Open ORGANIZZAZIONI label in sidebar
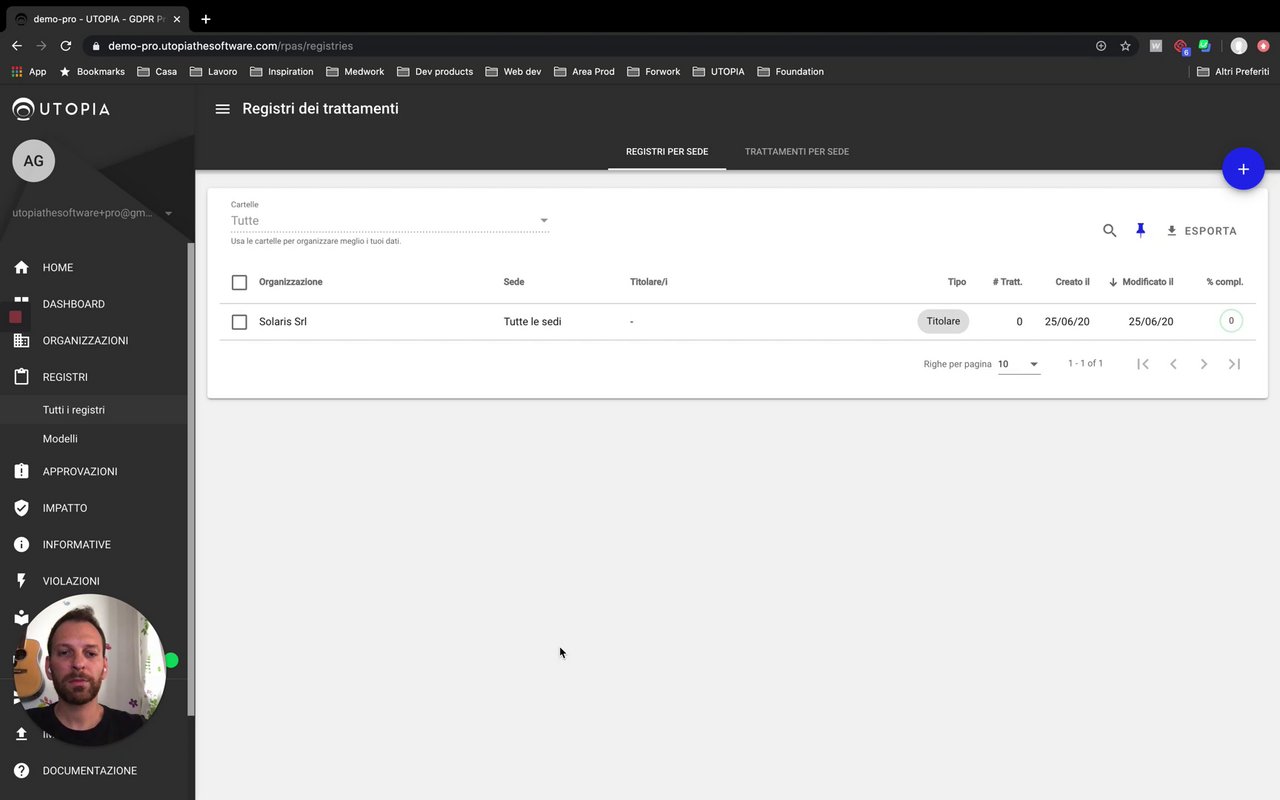The height and width of the screenshot is (800, 1280). click(x=85, y=341)
